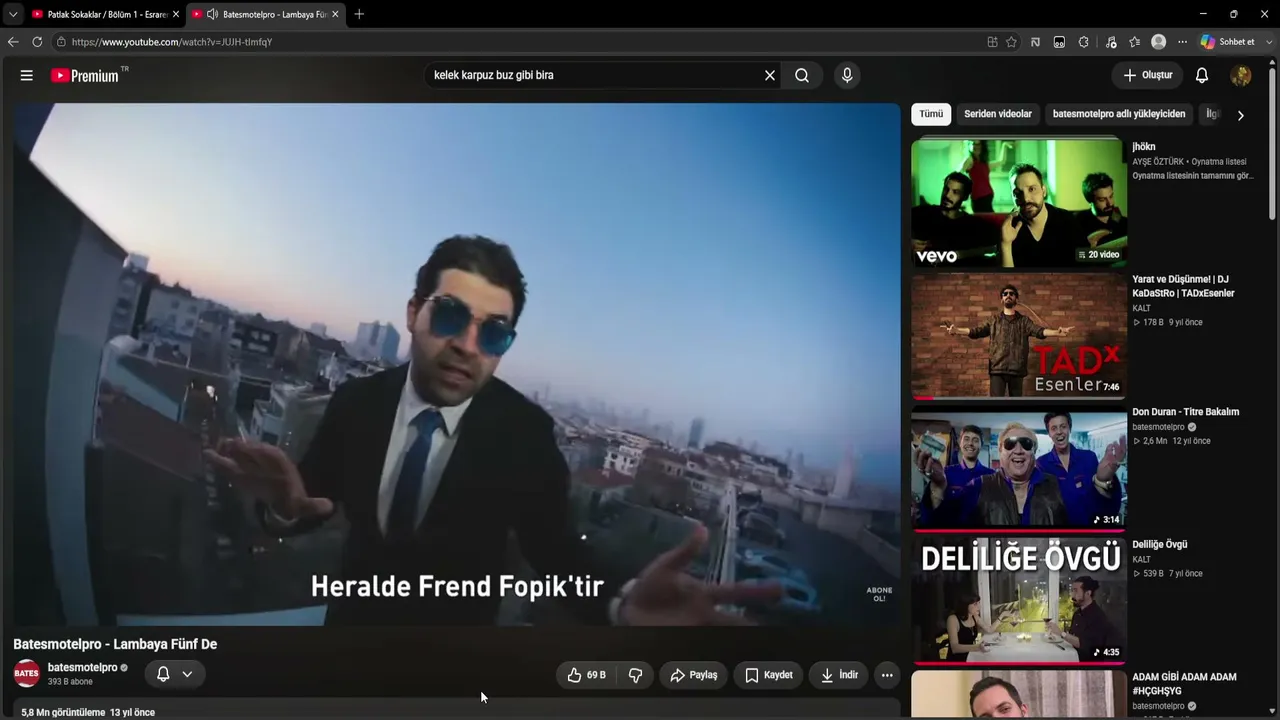Click the search input field
Screen dimensions: 1280x720
point(595,75)
